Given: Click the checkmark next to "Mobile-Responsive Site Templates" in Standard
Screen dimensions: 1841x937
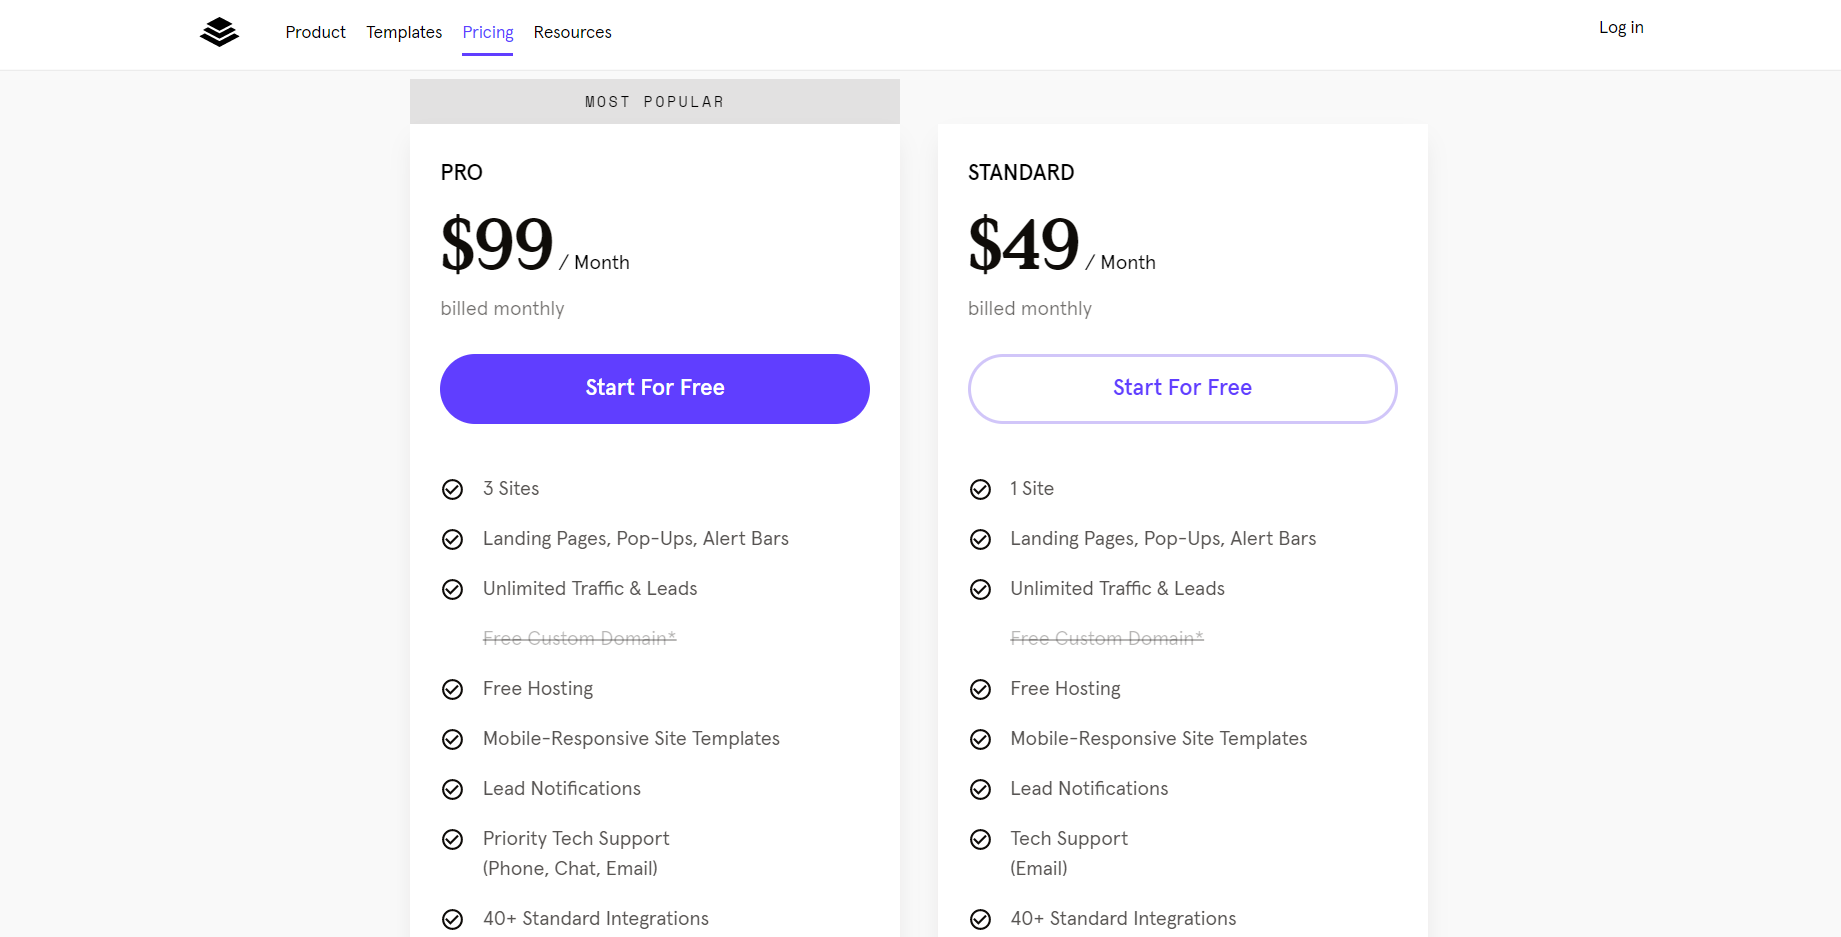Looking at the screenshot, I should coord(980,739).
